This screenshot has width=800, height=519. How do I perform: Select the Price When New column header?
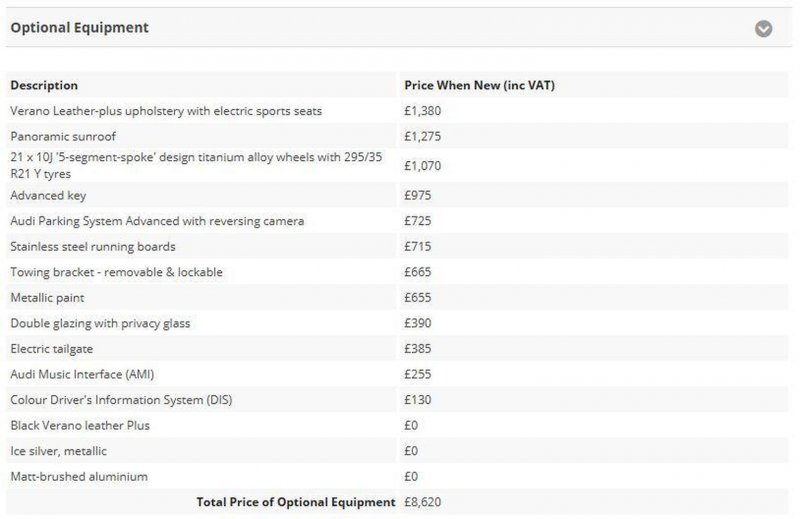pyautogui.click(x=479, y=85)
